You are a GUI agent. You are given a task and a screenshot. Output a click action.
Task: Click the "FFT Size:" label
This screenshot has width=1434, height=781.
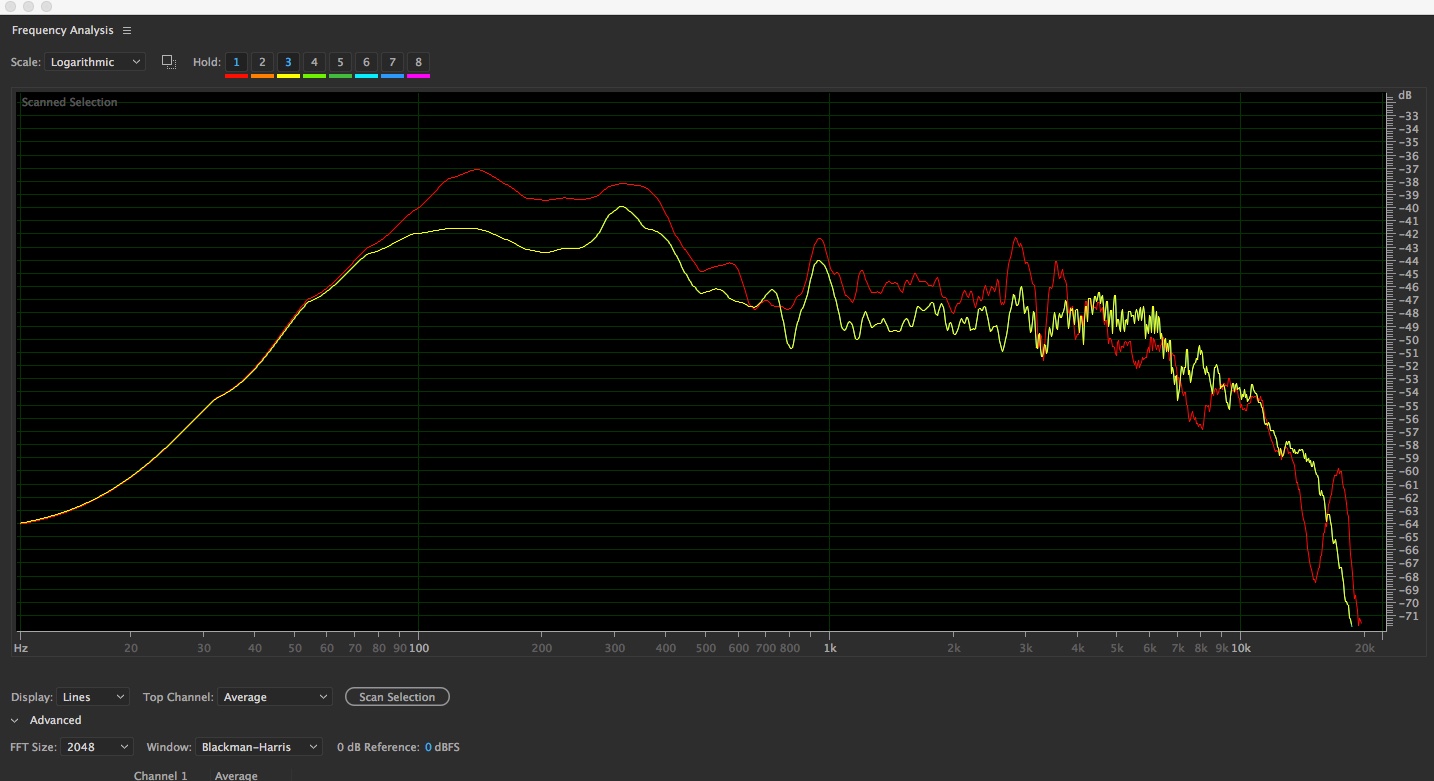33,747
